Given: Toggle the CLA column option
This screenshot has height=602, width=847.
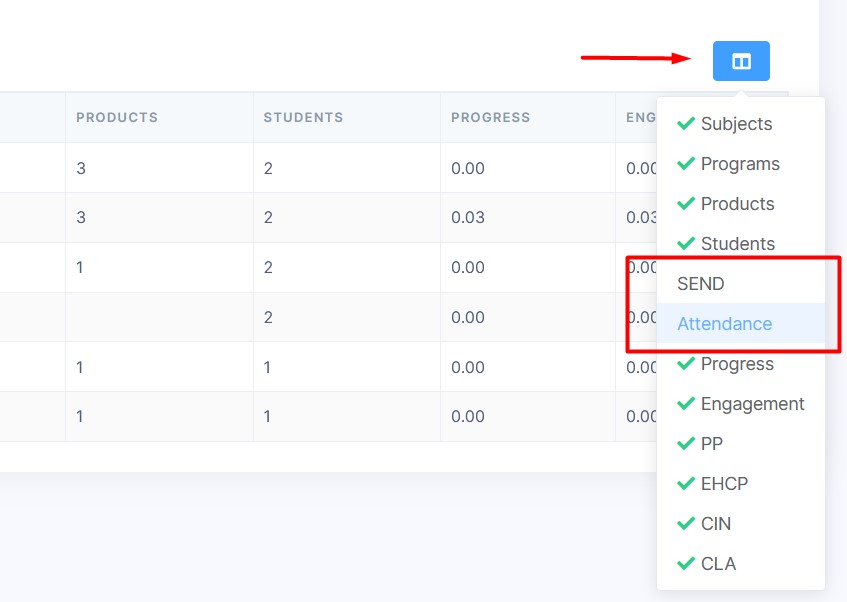Looking at the screenshot, I should click(718, 564).
